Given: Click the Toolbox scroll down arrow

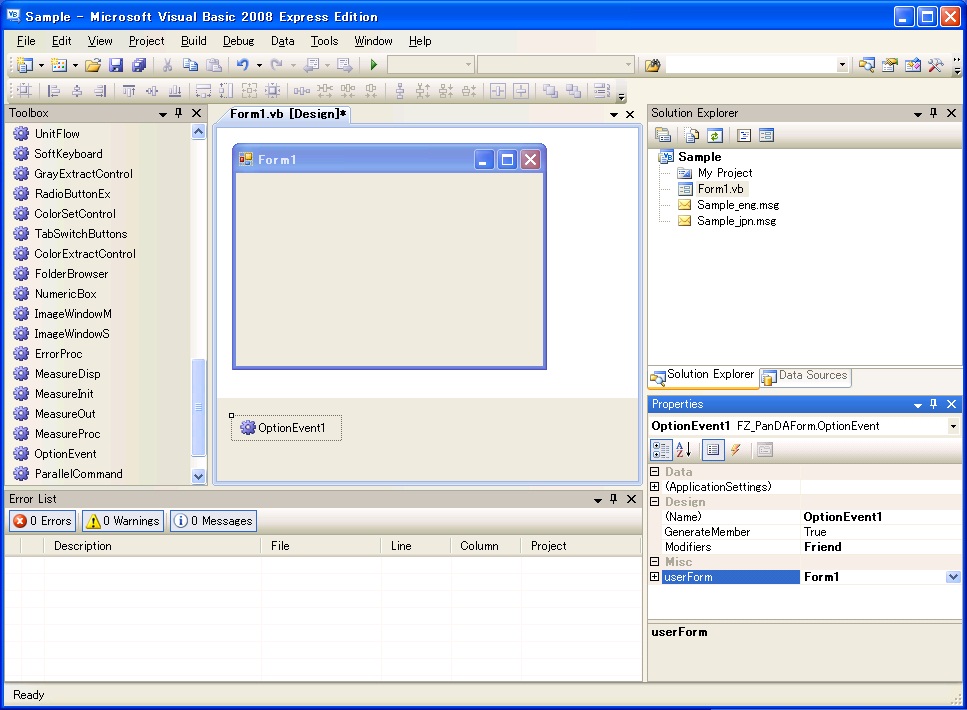Looking at the screenshot, I should tap(199, 476).
